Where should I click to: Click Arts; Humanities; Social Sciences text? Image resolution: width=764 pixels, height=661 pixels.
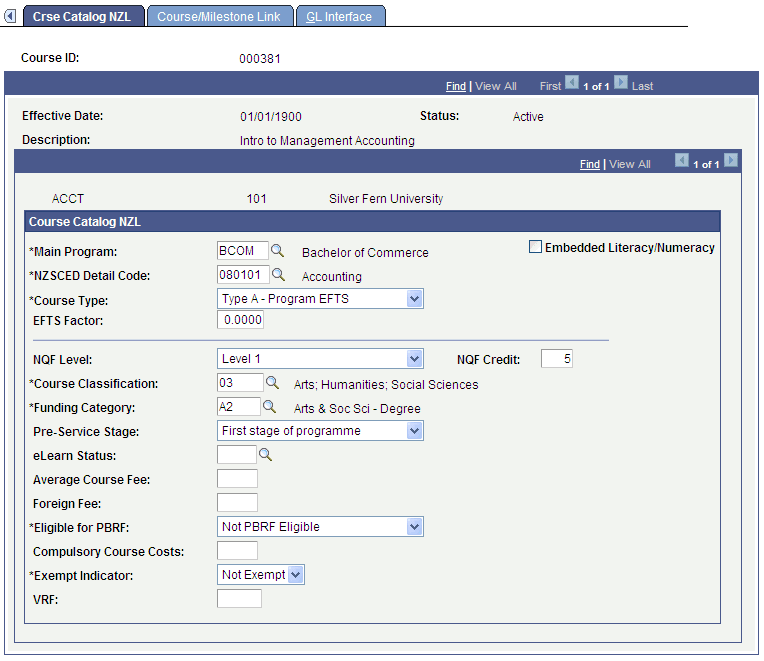[x=386, y=385]
